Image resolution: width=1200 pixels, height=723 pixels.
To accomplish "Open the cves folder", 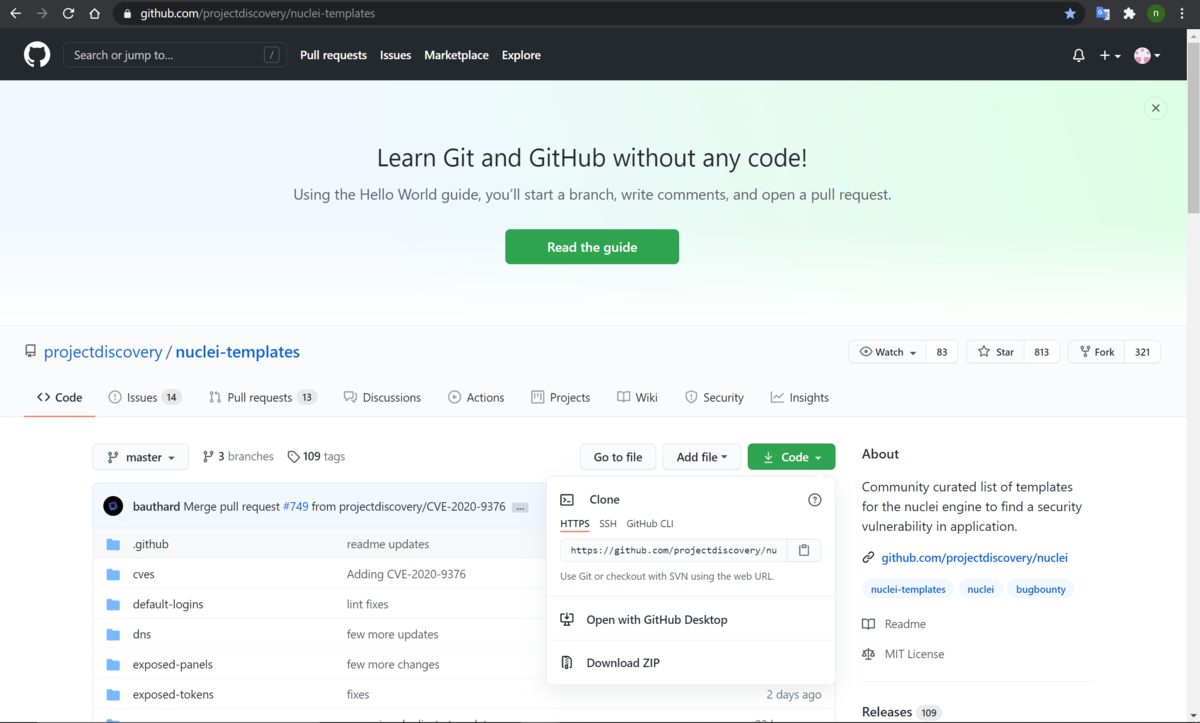I will click(x=143, y=574).
